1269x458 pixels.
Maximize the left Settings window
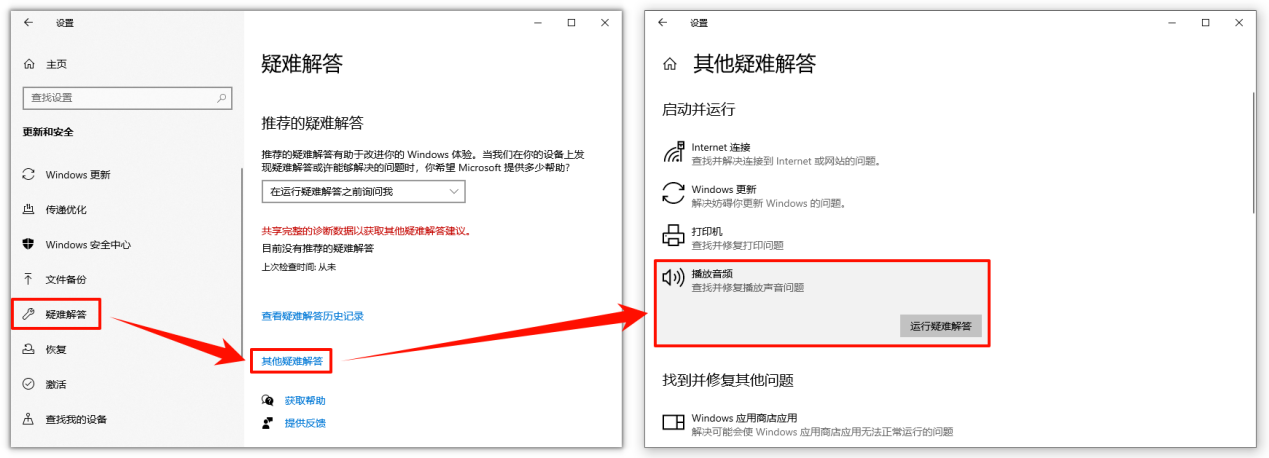coord(571,22)
